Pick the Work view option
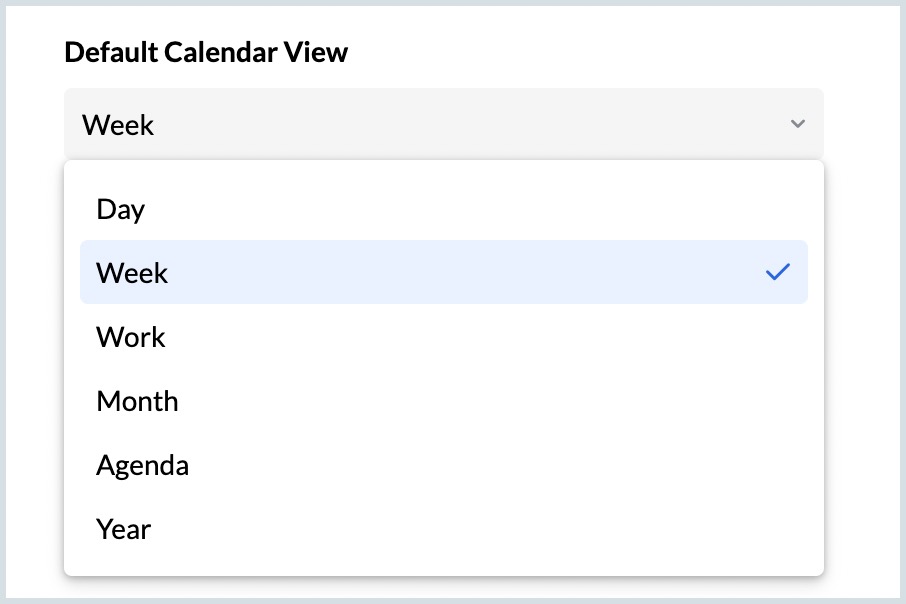The height and width of the screenshot is (604, 906). point(131,337)
